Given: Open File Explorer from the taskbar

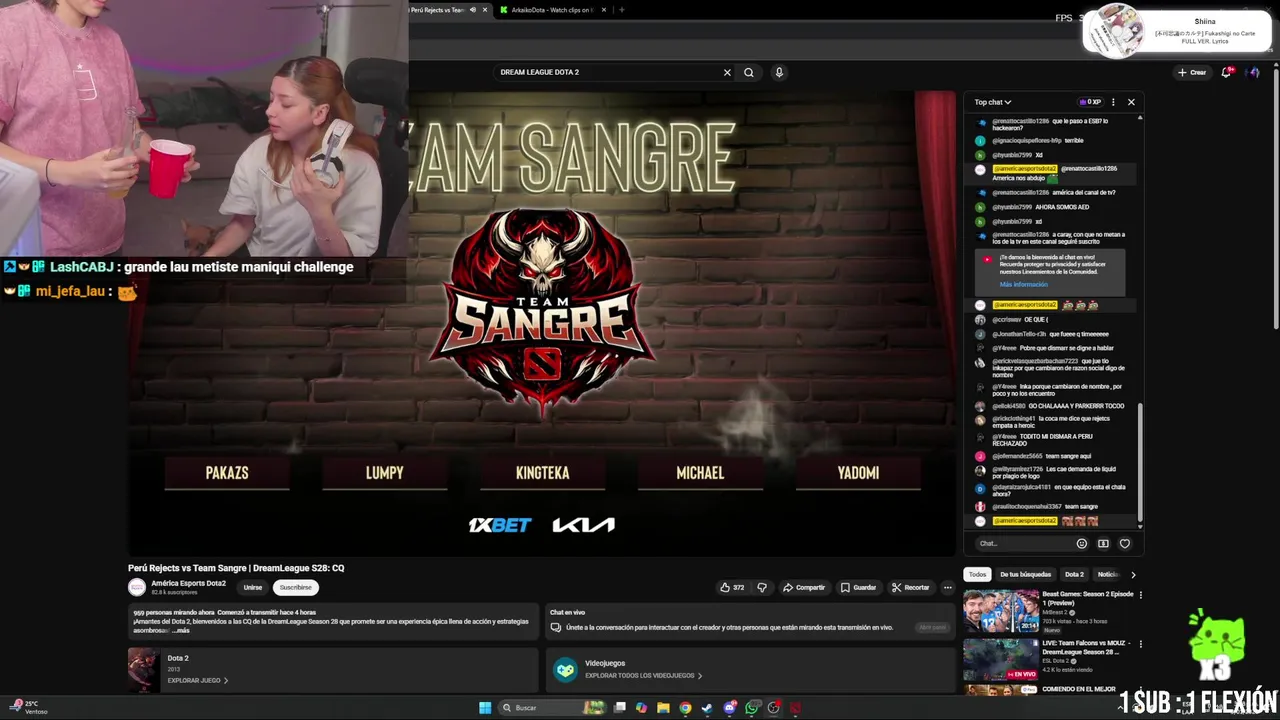Looking at the screenshot, I should (x=663, y=708).
